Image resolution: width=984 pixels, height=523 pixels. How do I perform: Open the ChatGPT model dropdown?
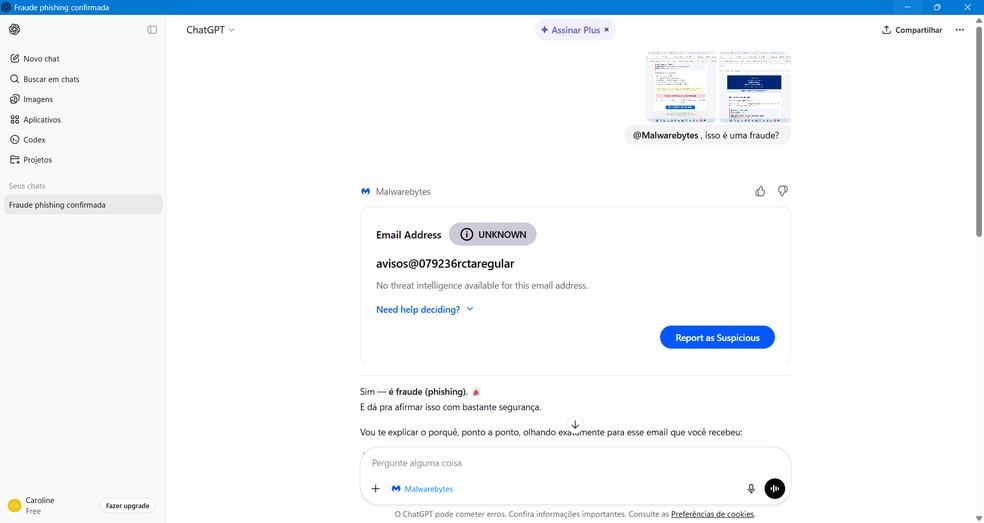tap(210, 30)
